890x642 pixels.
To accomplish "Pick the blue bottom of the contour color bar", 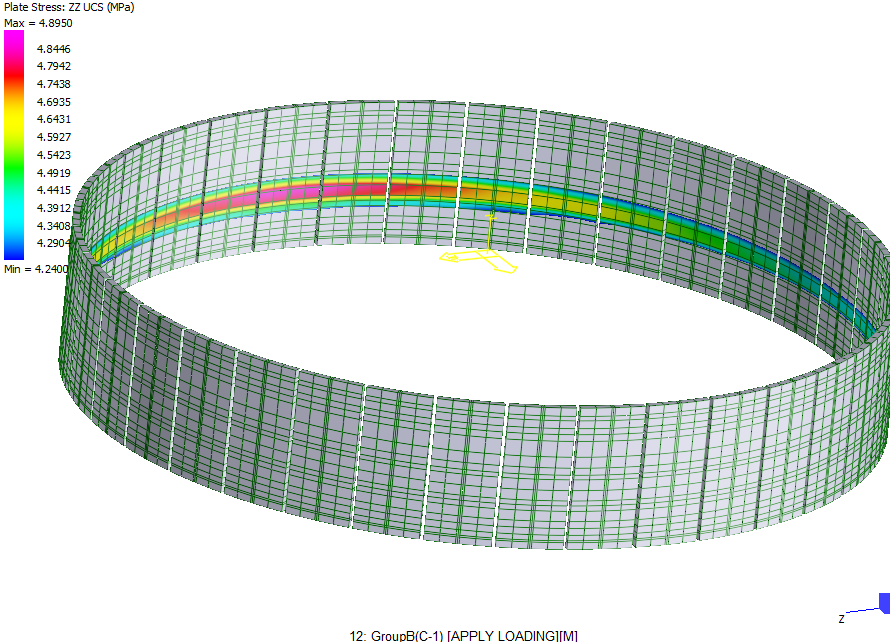I will point(14,248).
